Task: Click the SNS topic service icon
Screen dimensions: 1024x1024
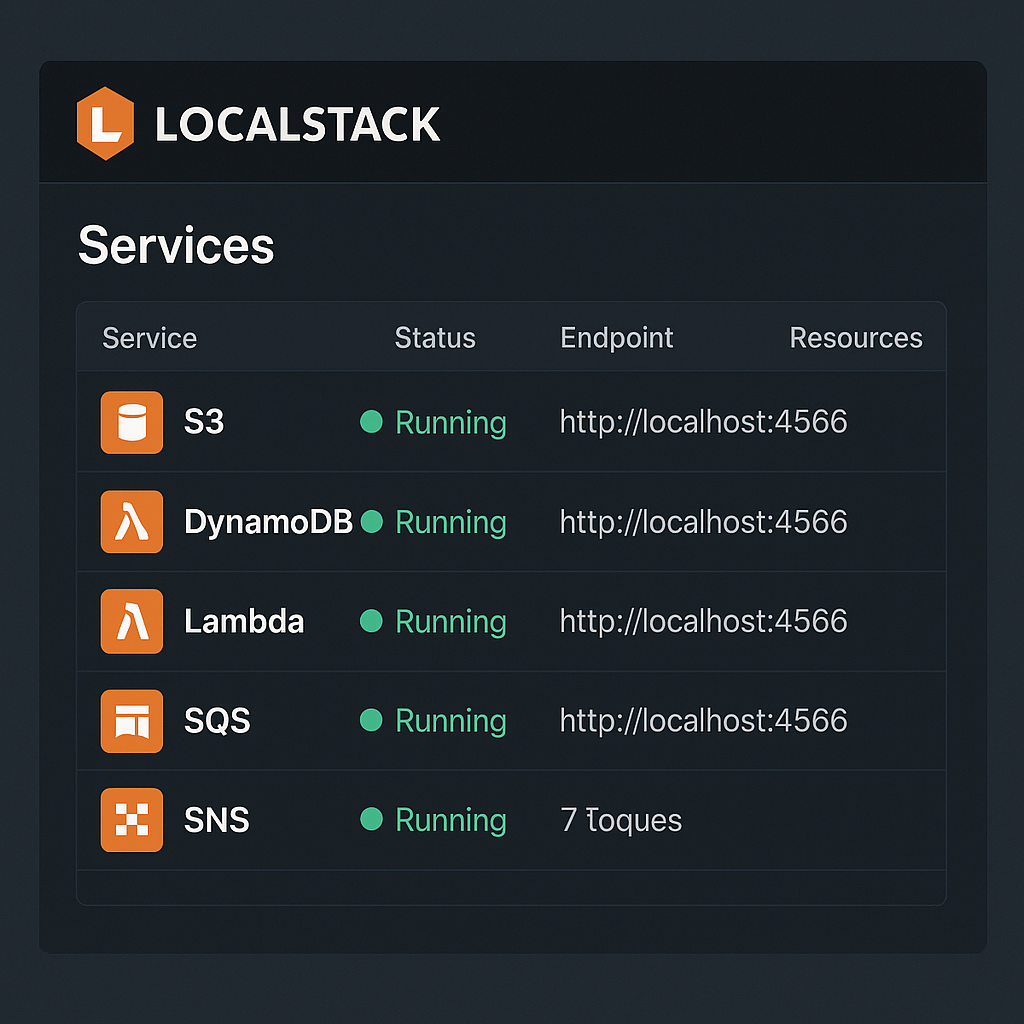Action: (x=131, y=820)
